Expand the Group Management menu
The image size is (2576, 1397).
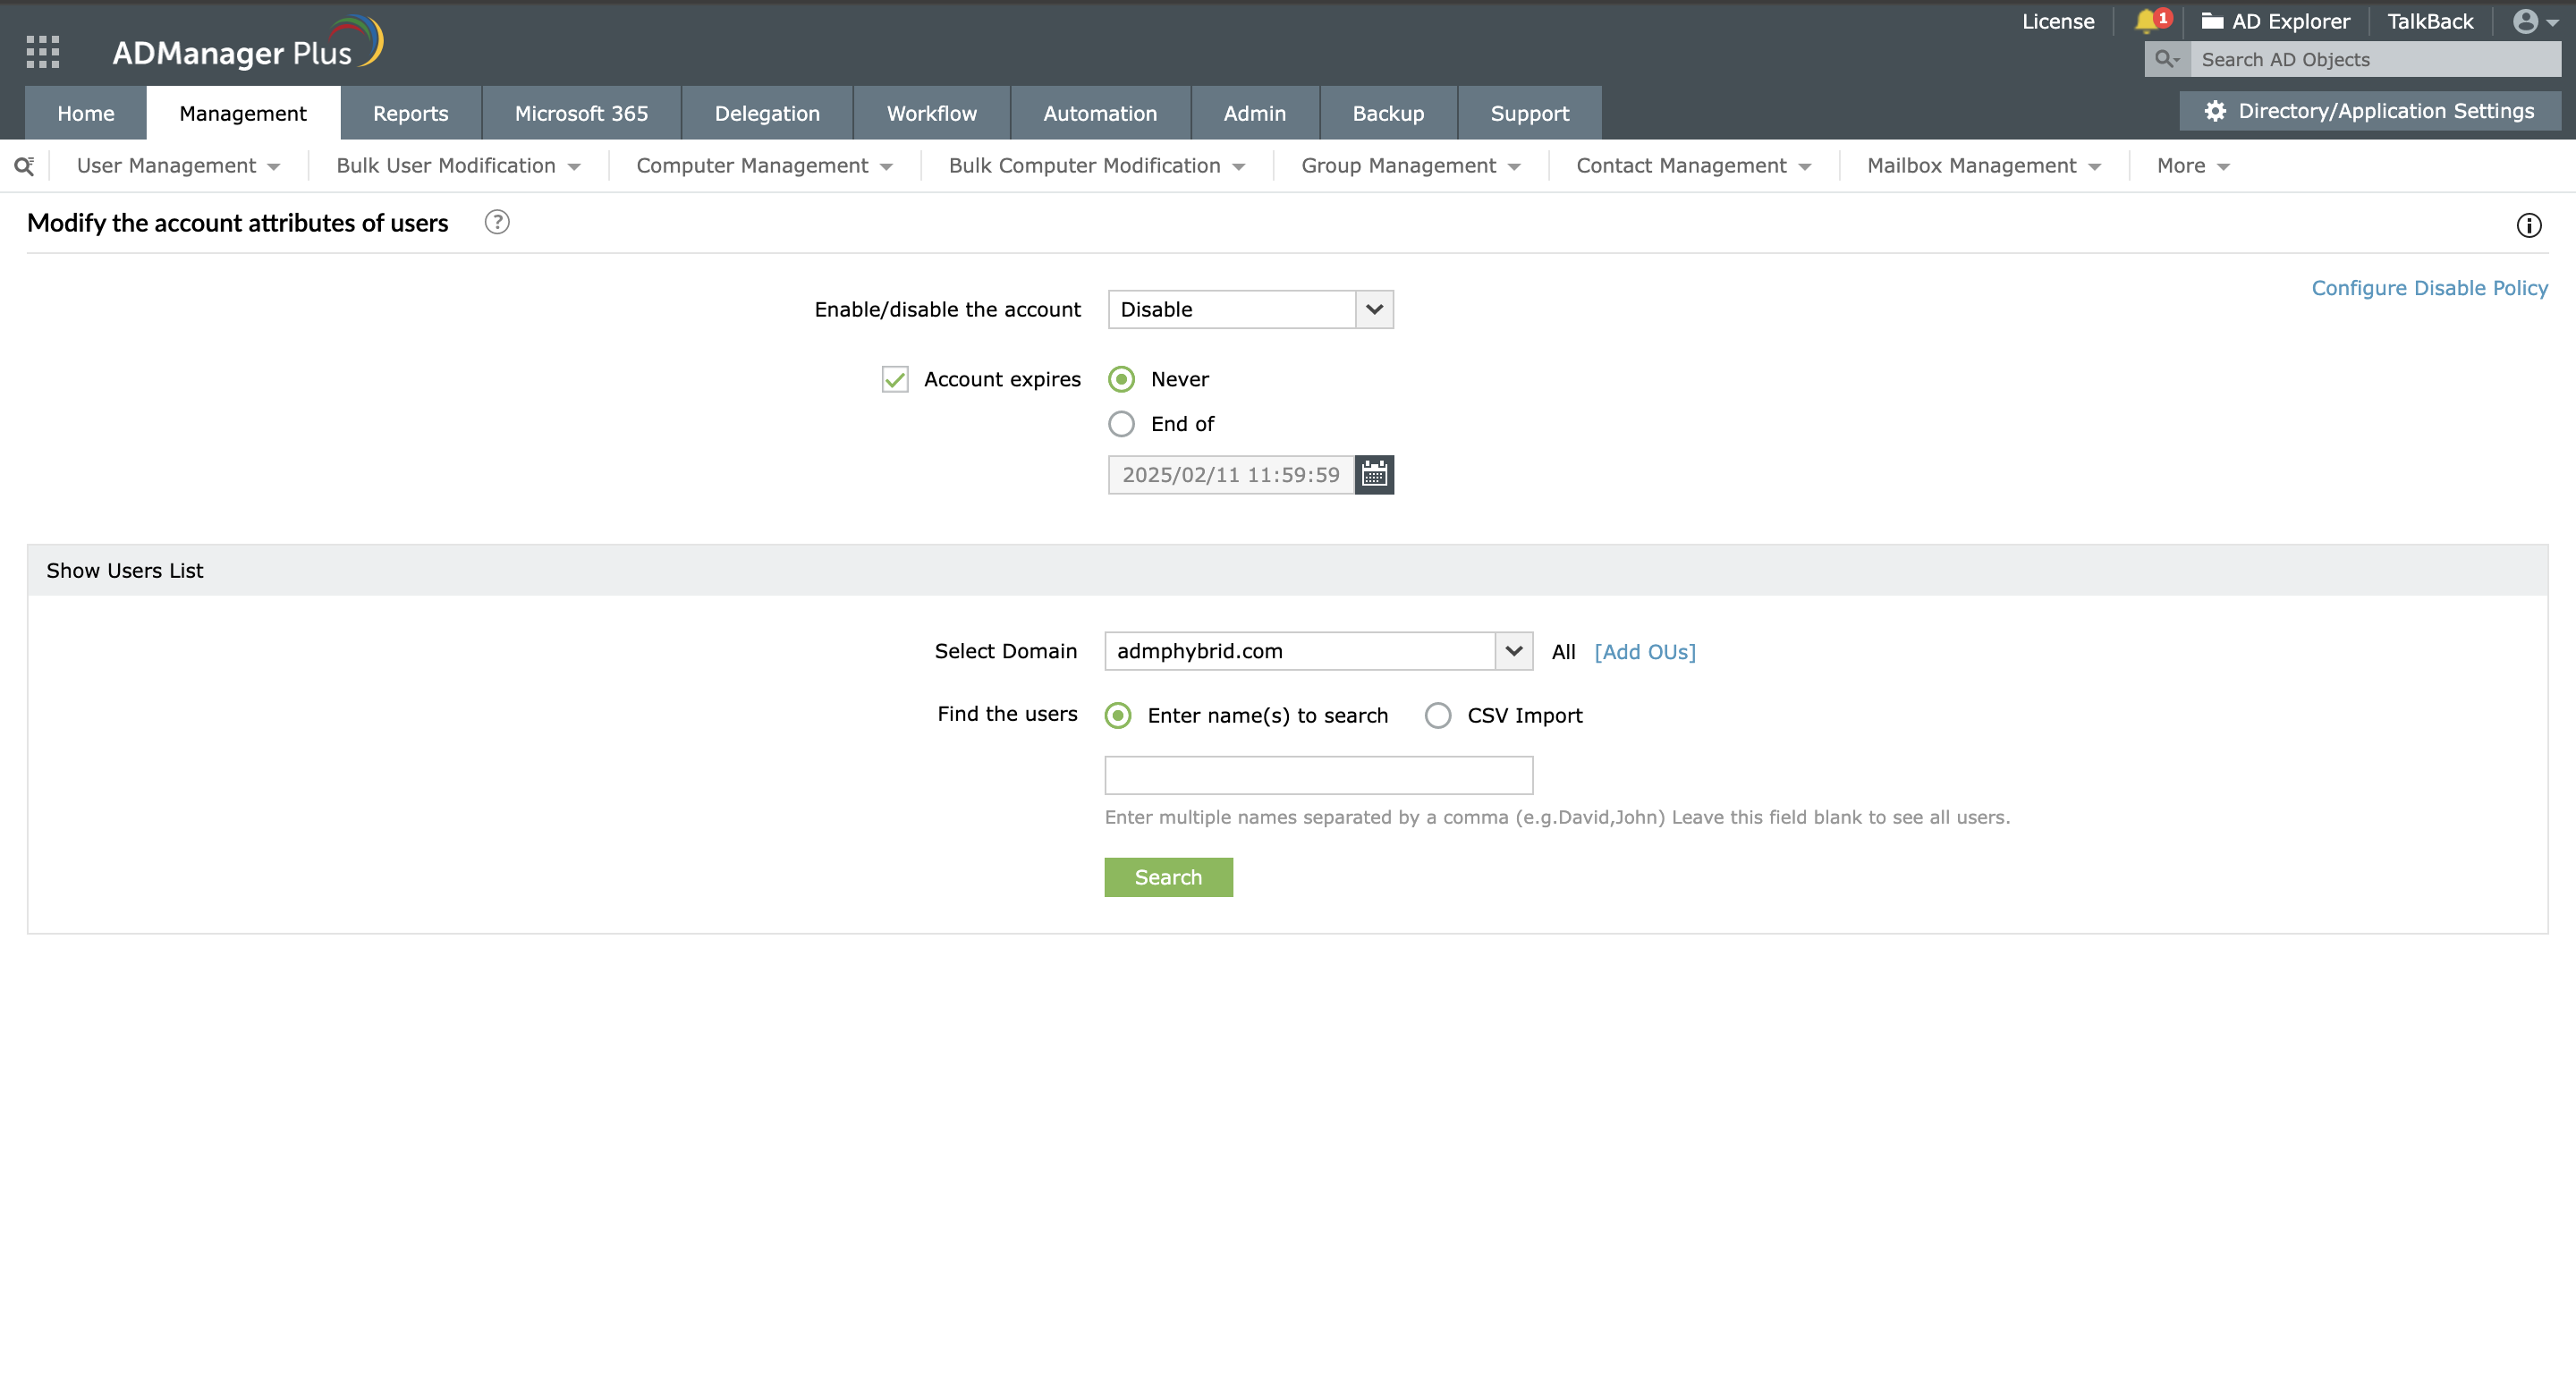(x=1410, y=166)
